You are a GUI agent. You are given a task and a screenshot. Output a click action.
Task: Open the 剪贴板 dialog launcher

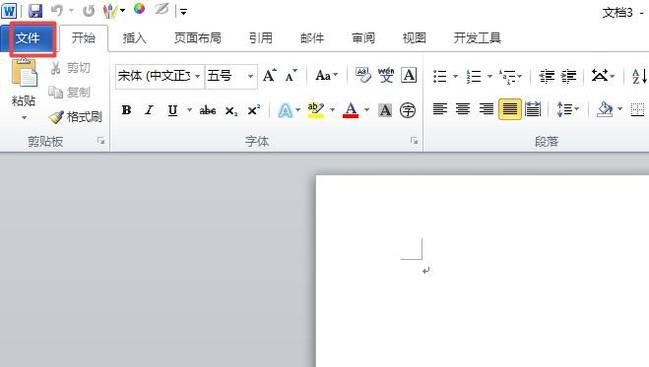[x=101, y=141]
